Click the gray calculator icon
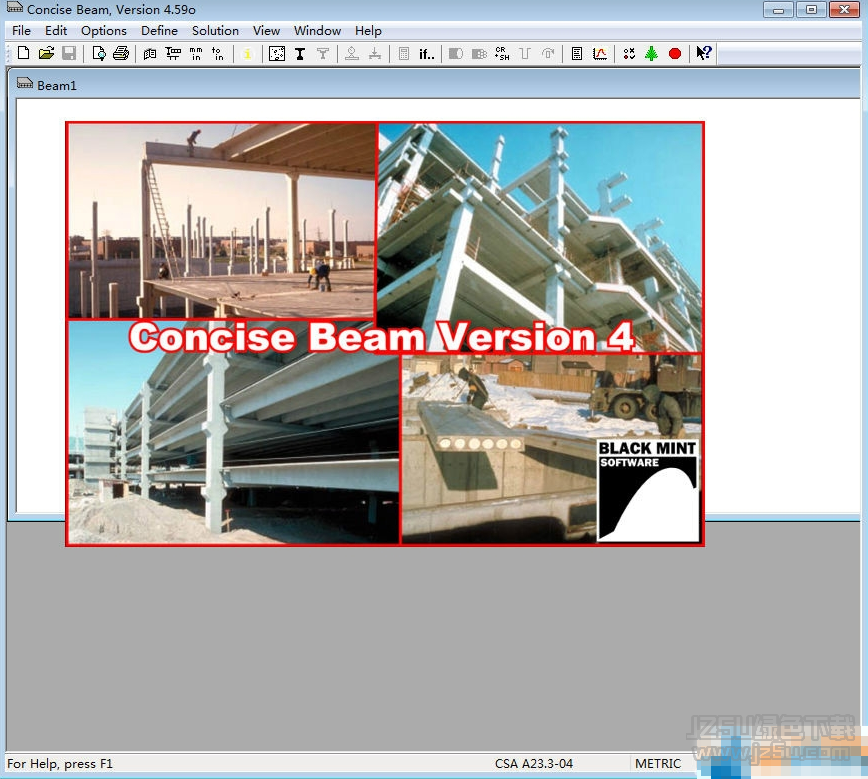868x779 pixels. pyautogui.click(x=404, y=54)
